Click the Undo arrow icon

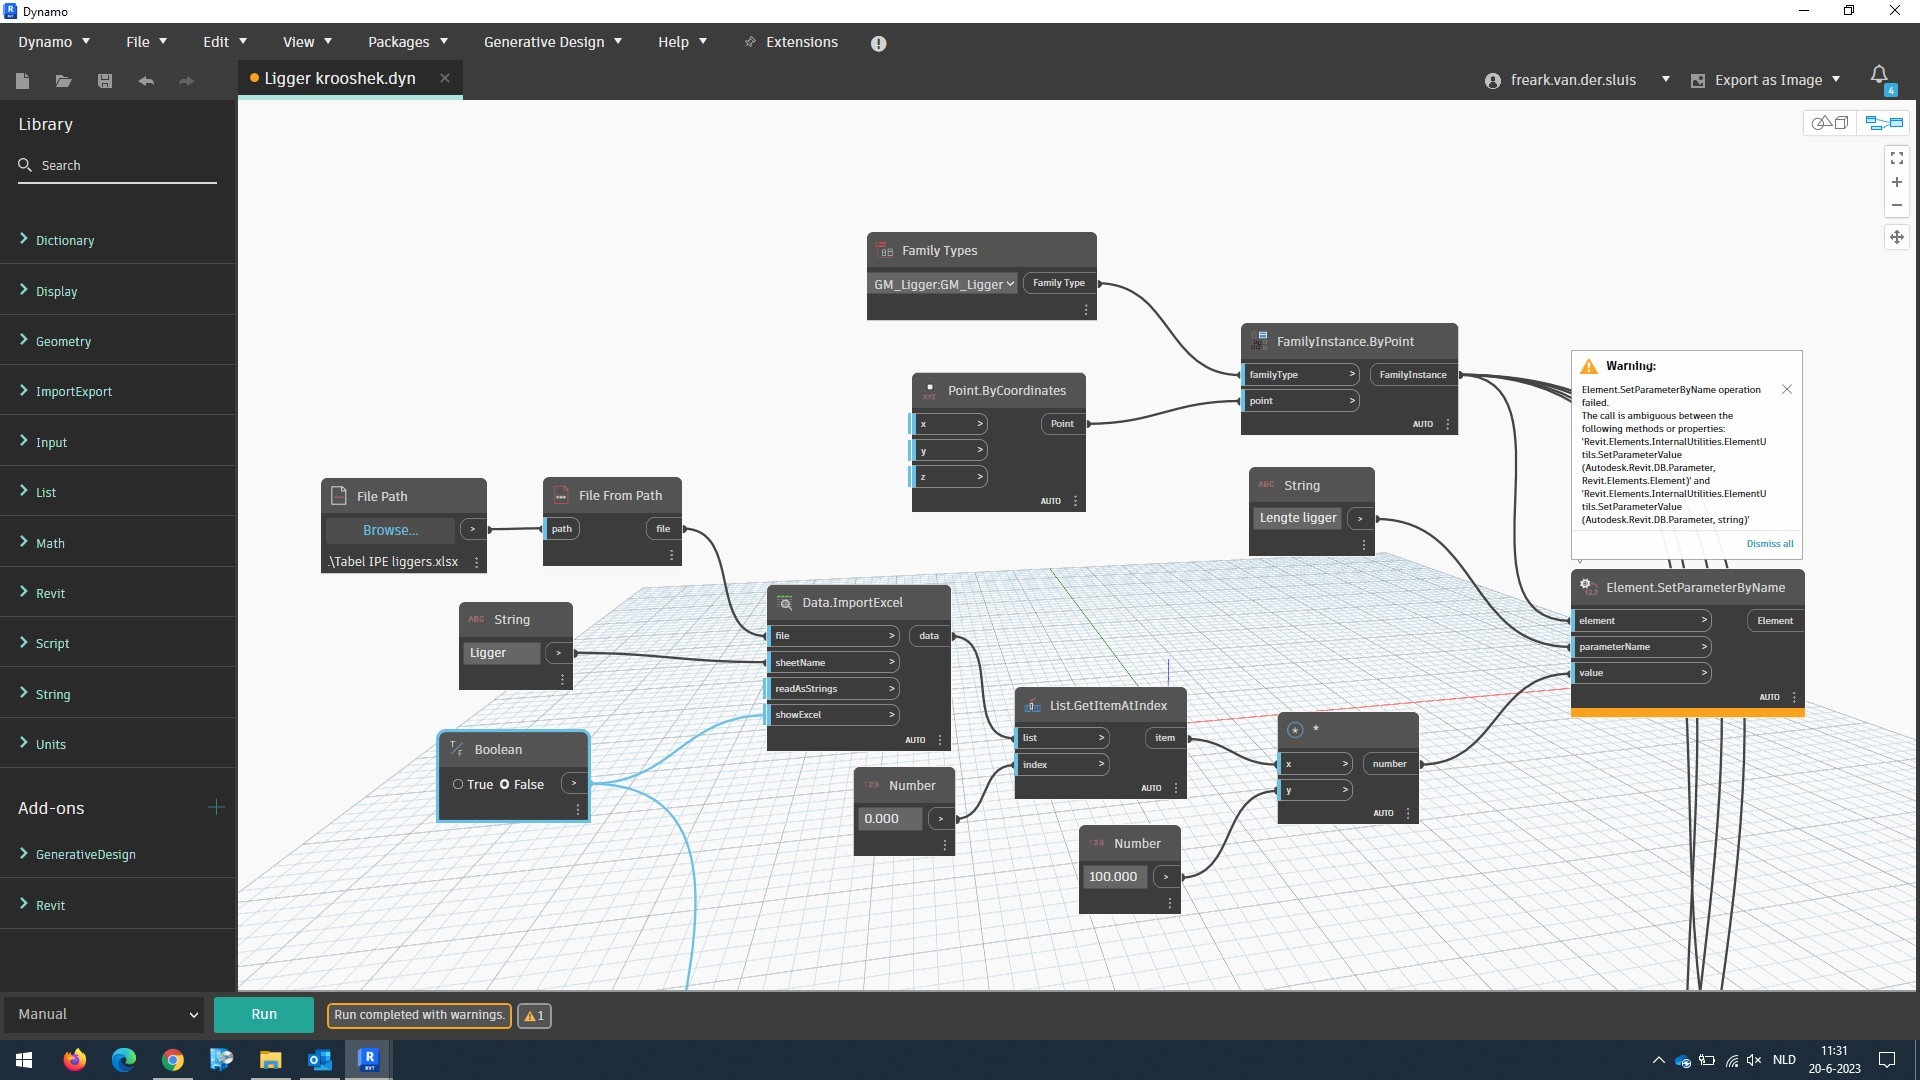point(146,81)
